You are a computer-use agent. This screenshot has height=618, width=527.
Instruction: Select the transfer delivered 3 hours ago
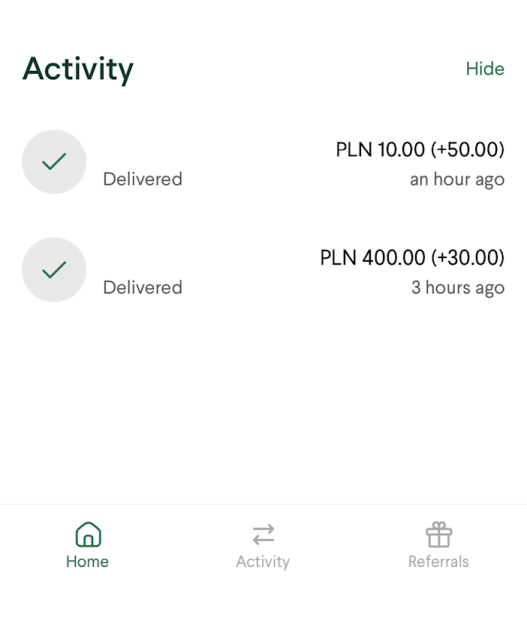263,270
